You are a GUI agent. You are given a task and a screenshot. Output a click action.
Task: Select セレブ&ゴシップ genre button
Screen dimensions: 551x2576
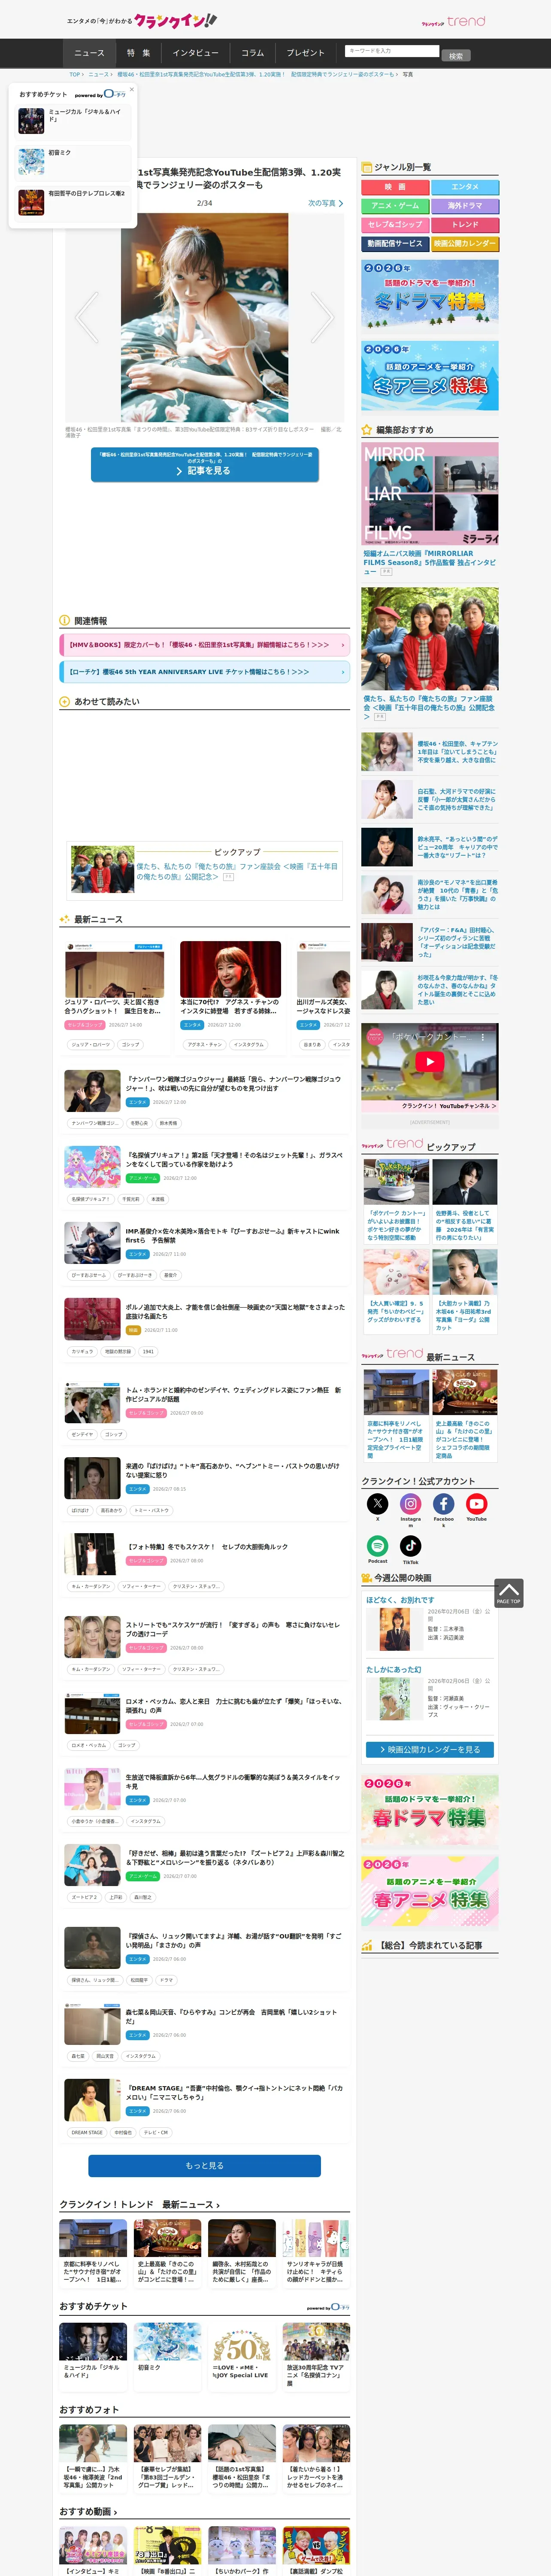tap(395, 225)
